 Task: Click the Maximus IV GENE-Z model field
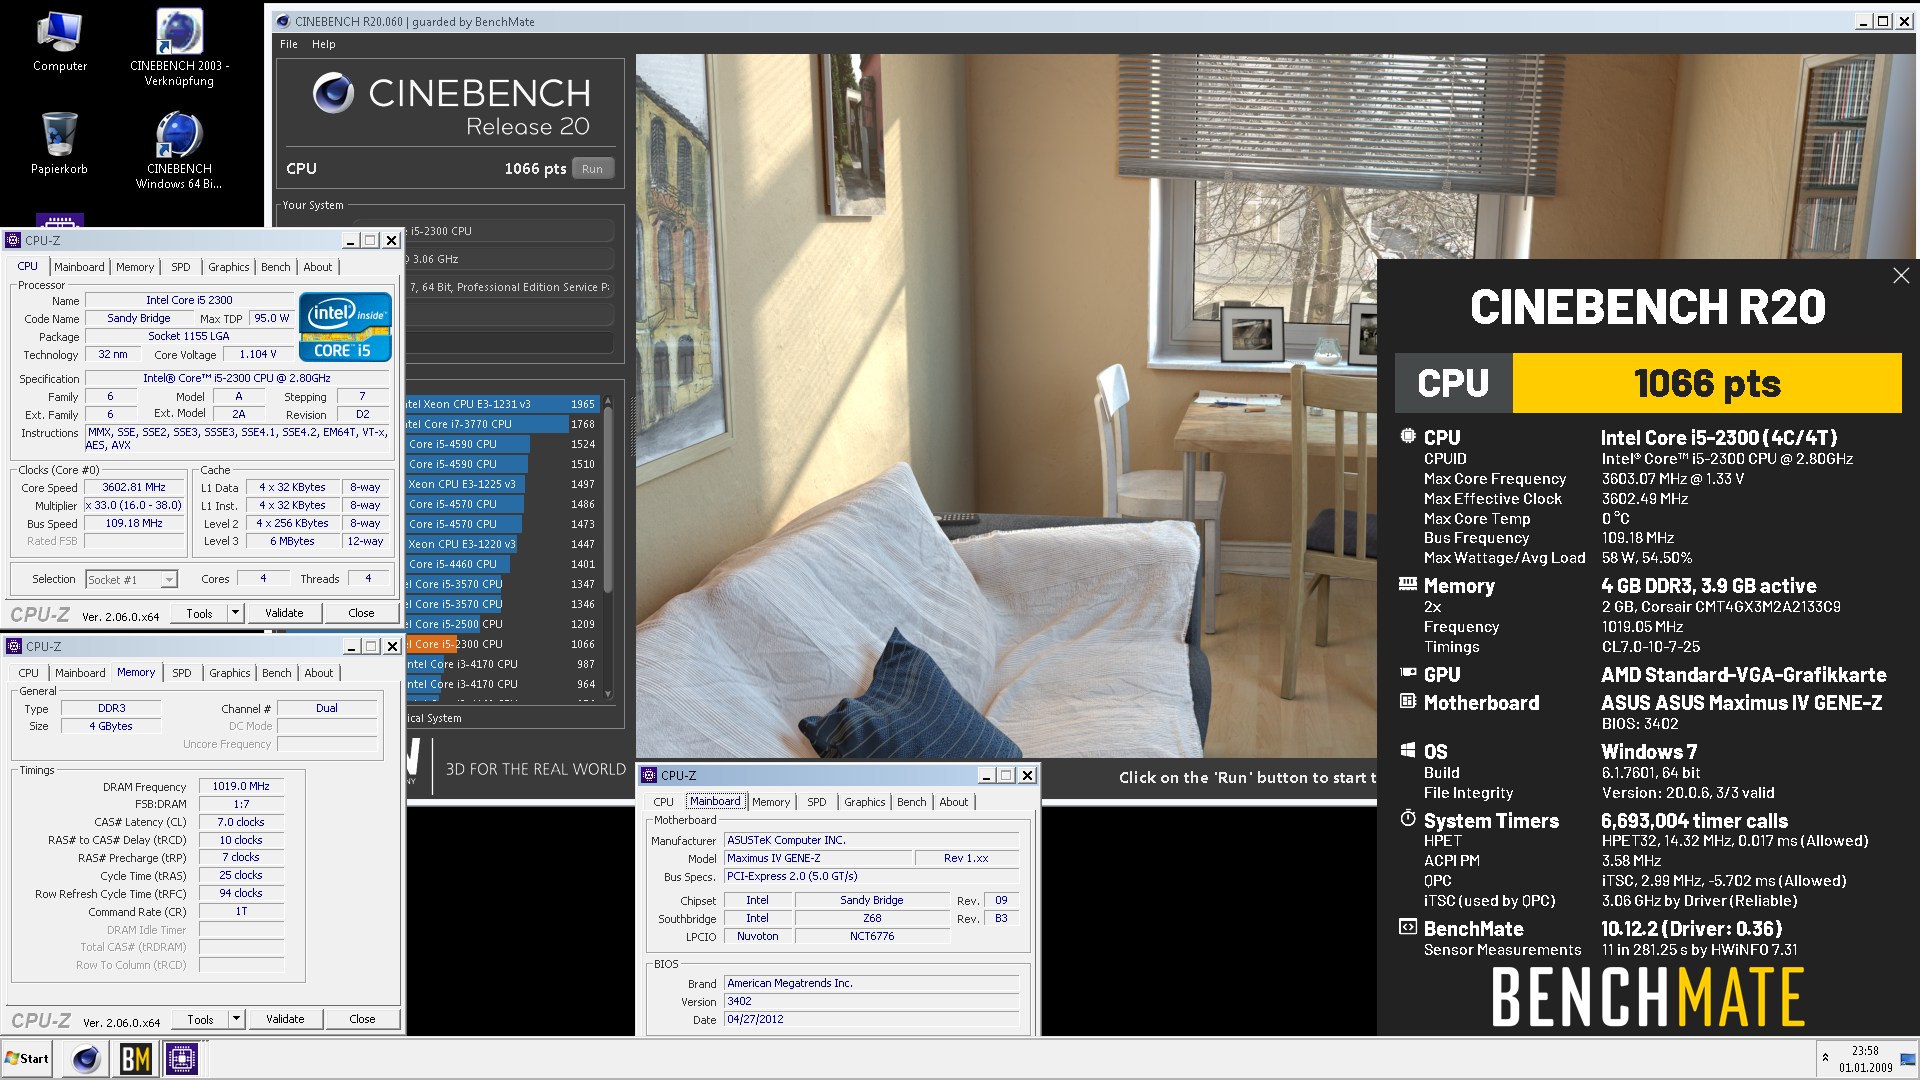point(818,858)
